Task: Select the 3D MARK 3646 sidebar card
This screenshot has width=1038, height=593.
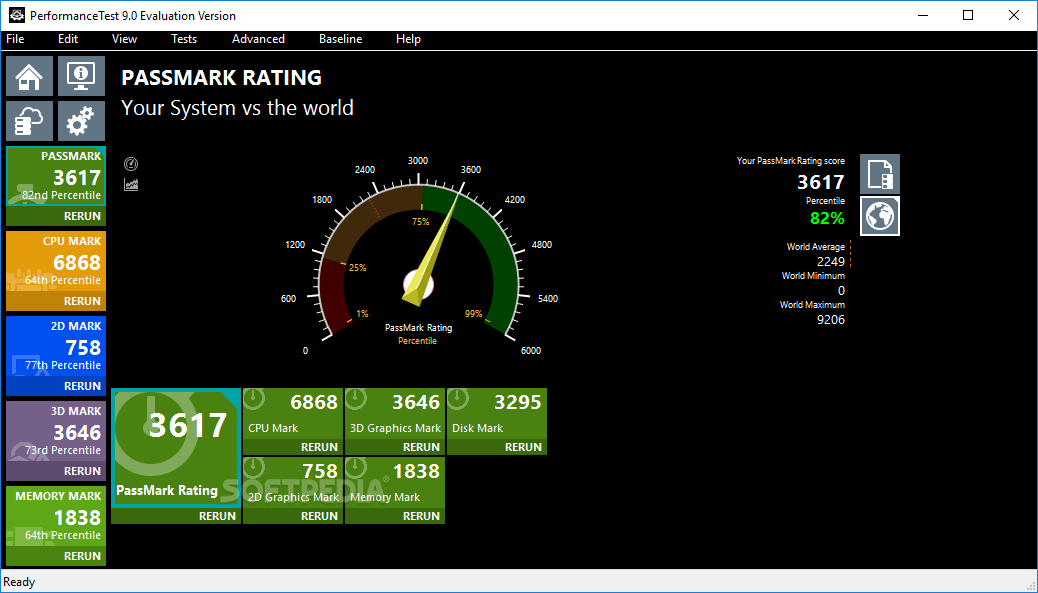Action: point(56,432)
